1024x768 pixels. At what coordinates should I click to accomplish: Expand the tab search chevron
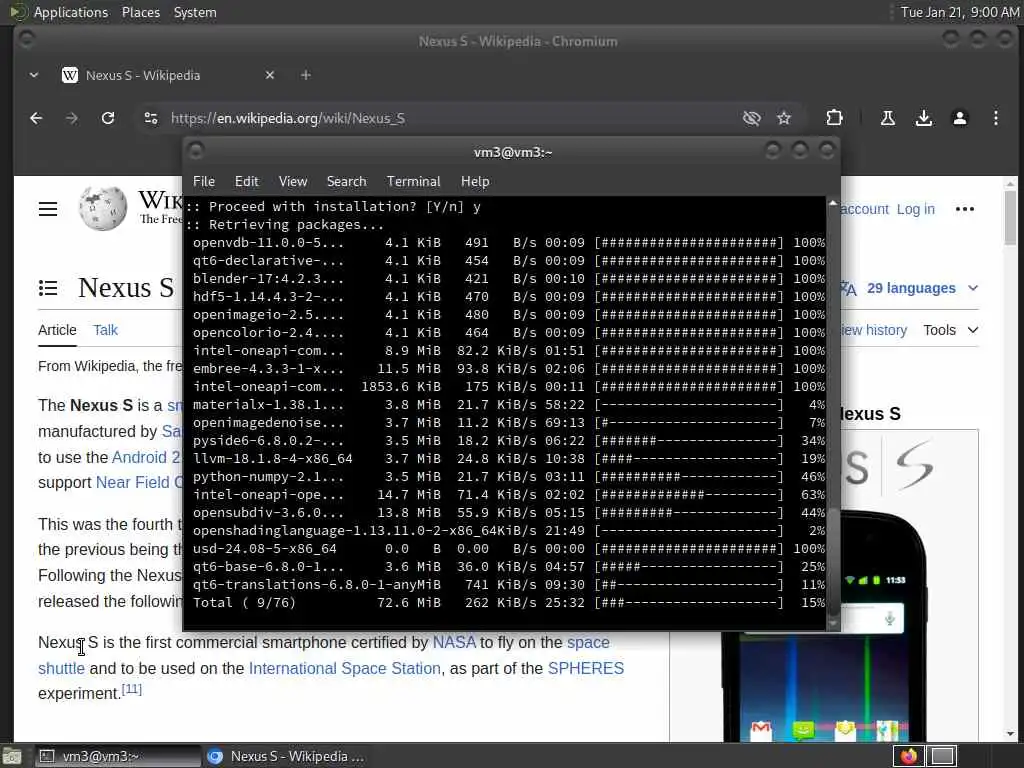click(x=33, y=75)
